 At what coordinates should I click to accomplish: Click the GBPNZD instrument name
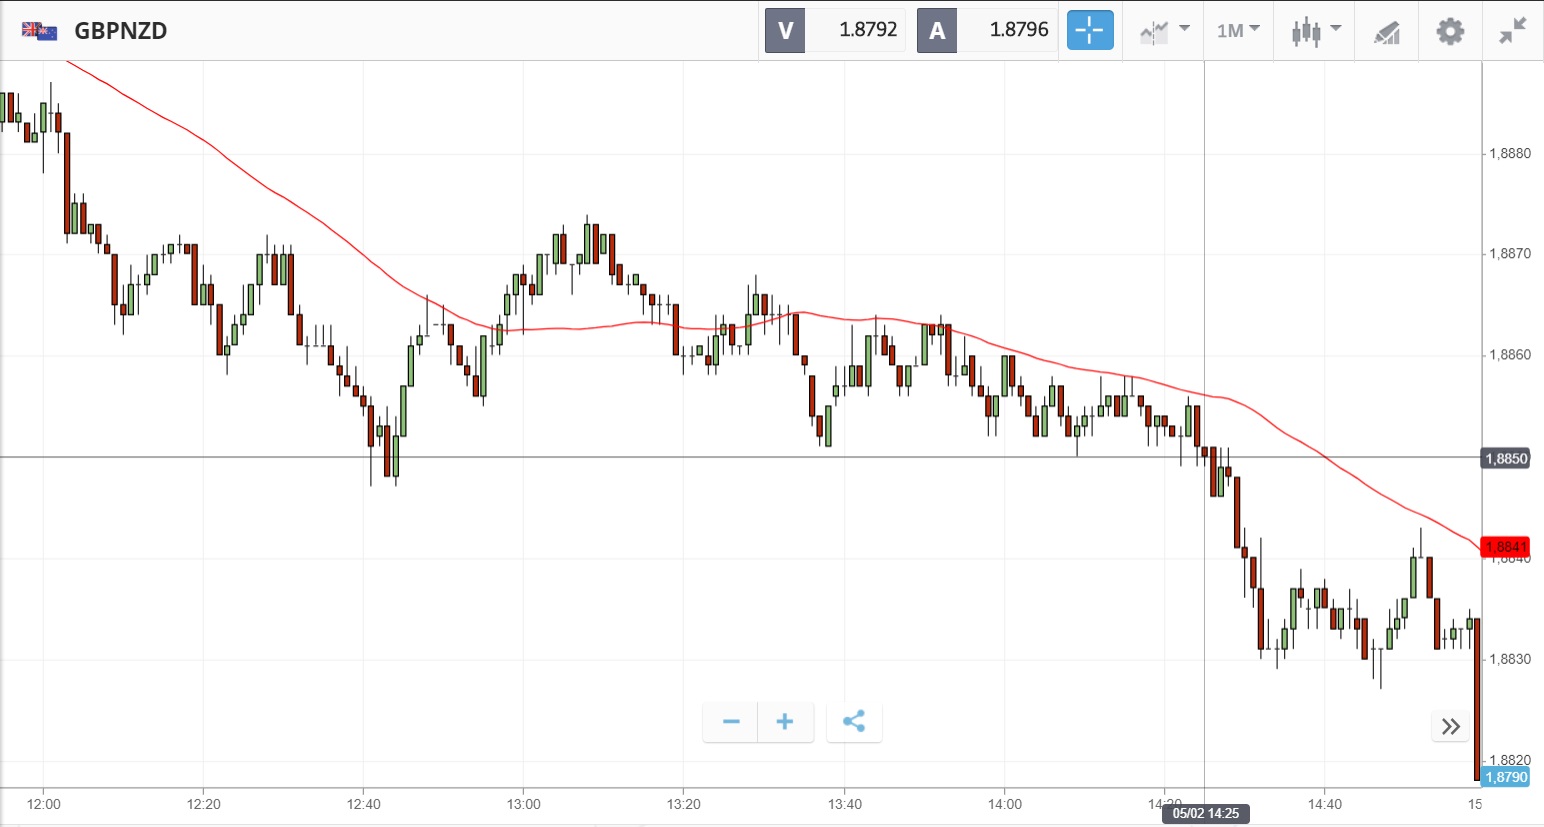click(x=121, y=31)
